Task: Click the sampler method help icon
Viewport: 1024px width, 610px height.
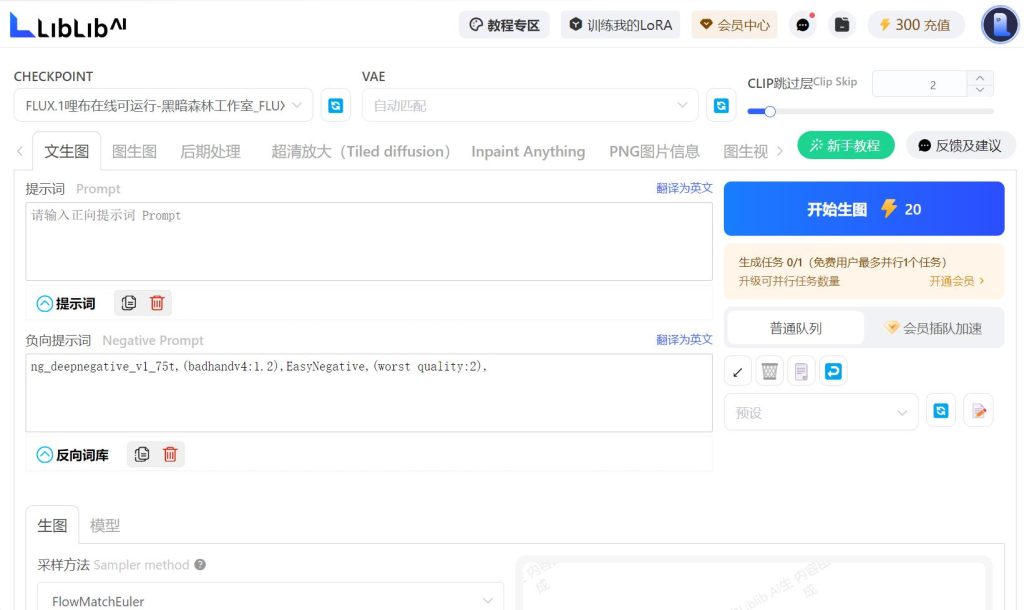Action: click(x=200, y=564)
